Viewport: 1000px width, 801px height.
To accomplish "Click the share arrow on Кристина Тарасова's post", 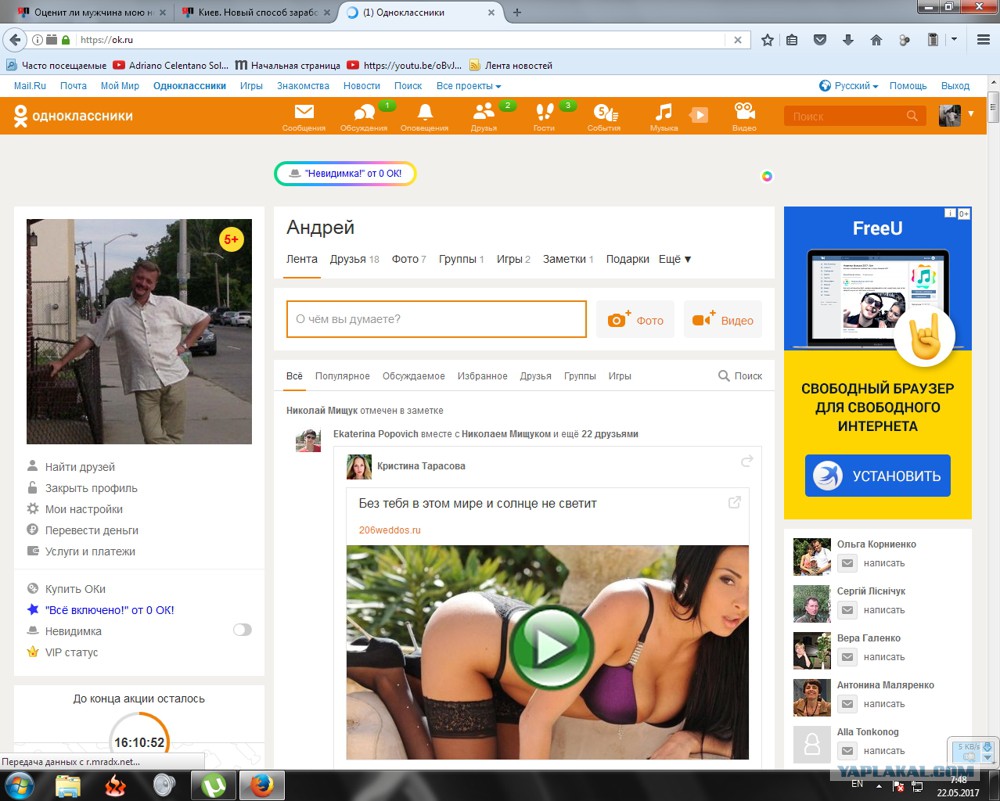I will pyautogui.click(x=747, y=461).
